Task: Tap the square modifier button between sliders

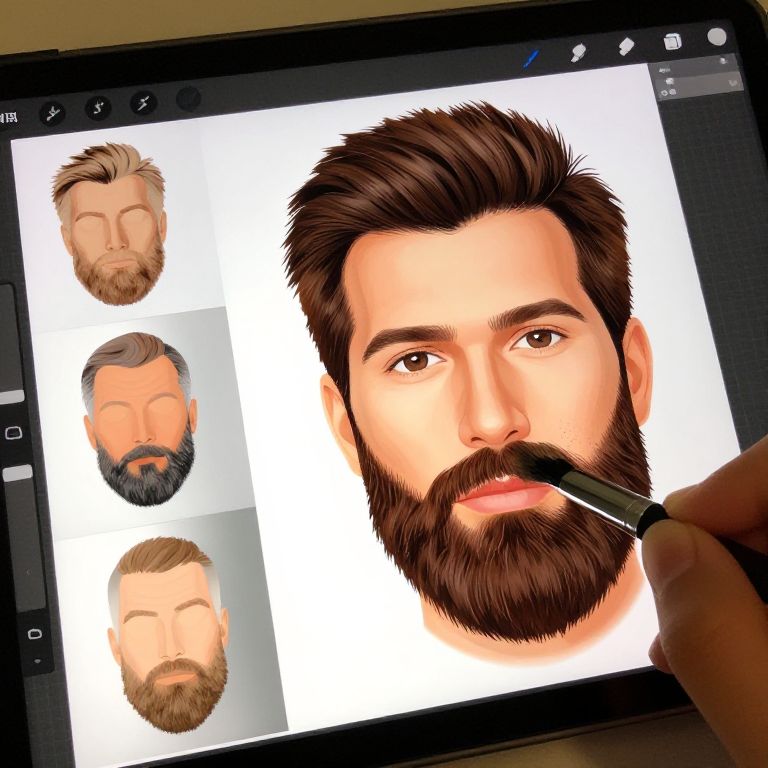Action: tap(14, 433)
